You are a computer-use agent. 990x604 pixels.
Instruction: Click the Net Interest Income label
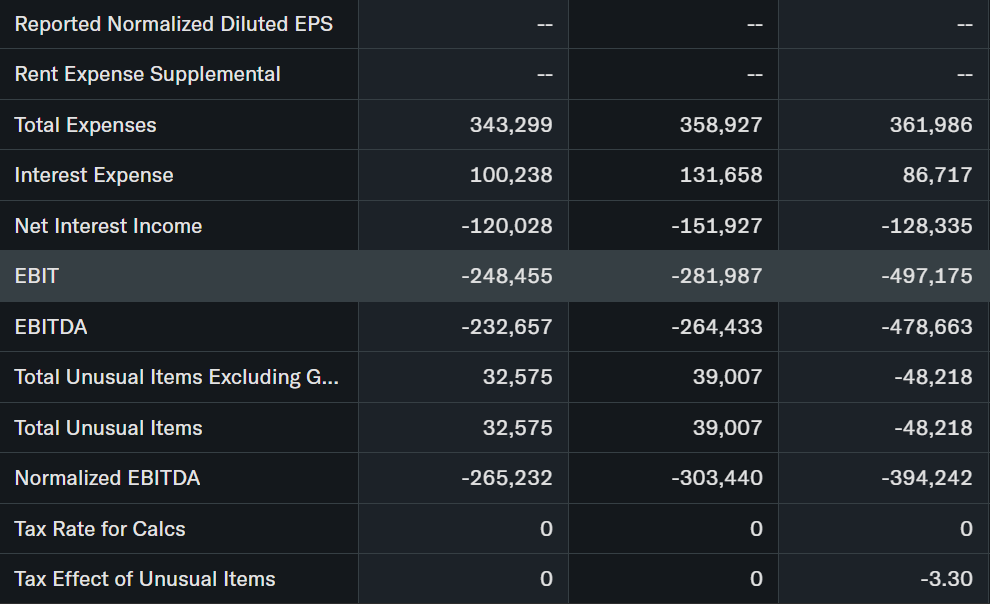pyautogui.click(x=108, y=226)
